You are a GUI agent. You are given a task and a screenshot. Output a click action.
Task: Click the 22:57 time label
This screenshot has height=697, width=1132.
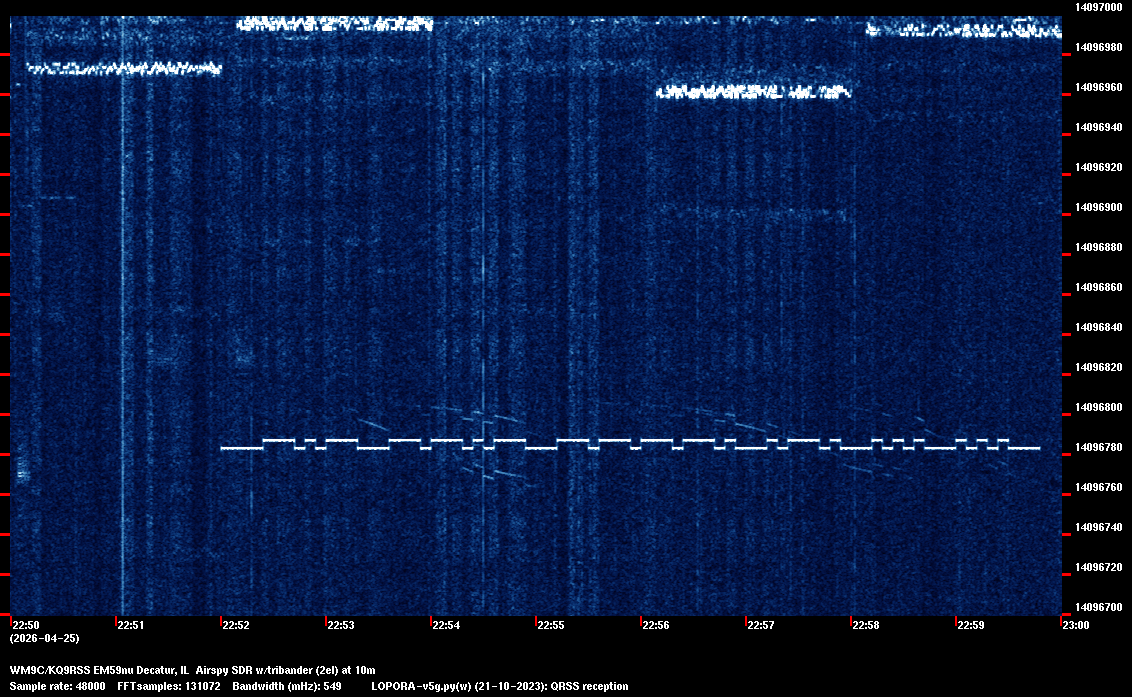(x=761, y=626)
